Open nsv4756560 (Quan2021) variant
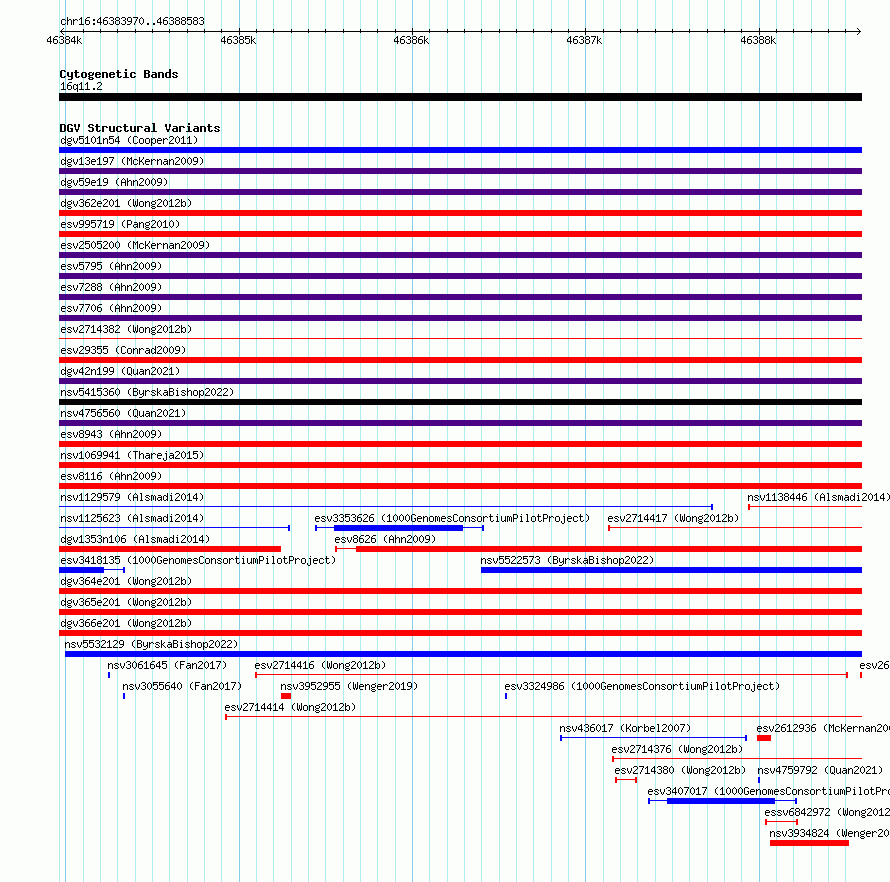 click(123, 413)
